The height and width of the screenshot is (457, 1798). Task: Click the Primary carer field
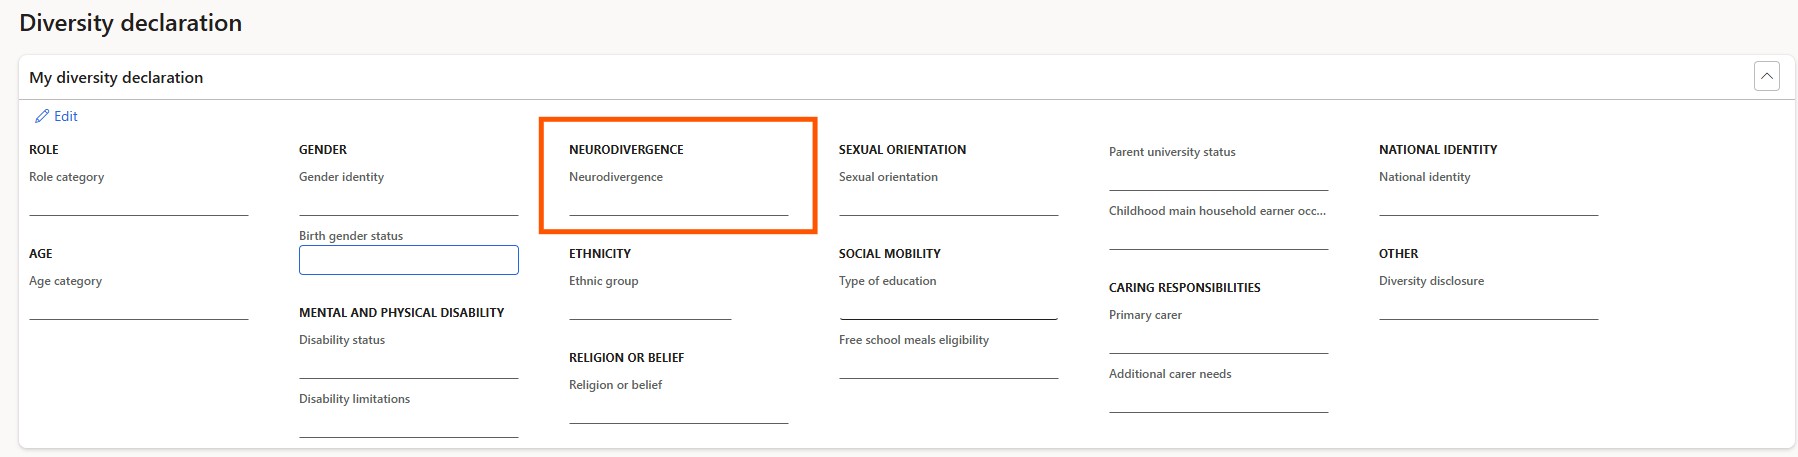[x=1218, y=340]
